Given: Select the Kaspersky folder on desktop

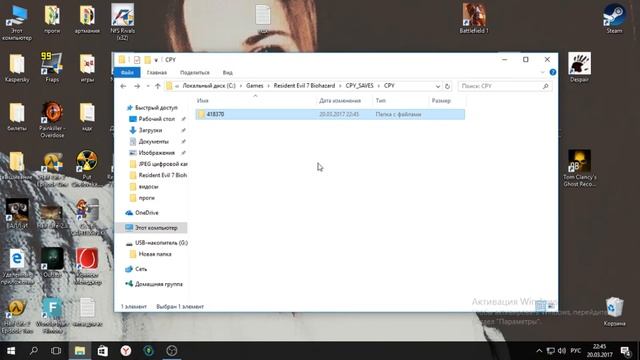Looking at the screenshot, I should [17, 67].
